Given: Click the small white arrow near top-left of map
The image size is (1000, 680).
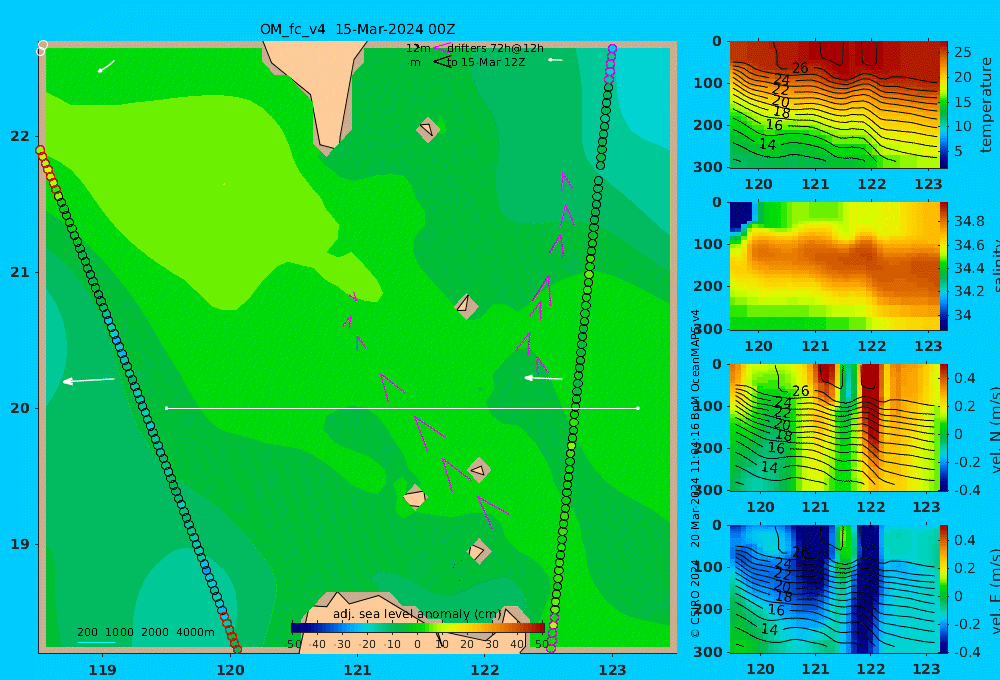Looking at the screenshot, I should click(x=106, y=66).
